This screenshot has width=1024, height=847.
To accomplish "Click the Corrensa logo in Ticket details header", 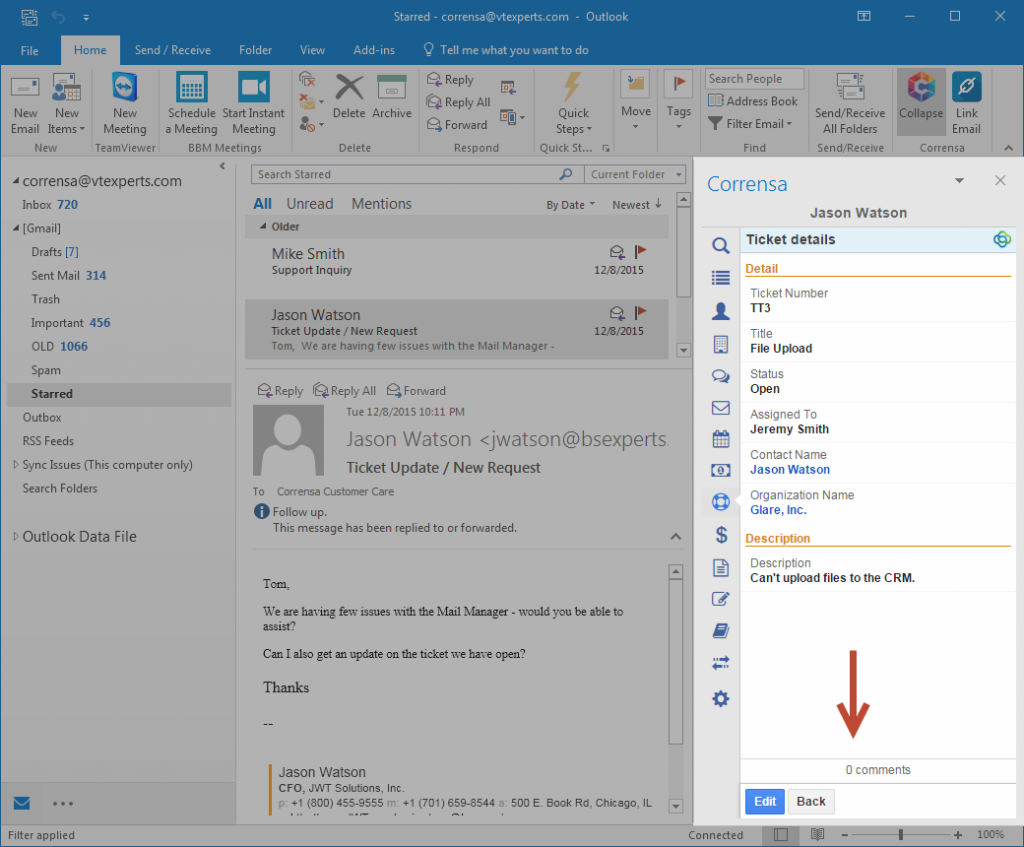I will pyautogui.click(x=1002, y=240).
